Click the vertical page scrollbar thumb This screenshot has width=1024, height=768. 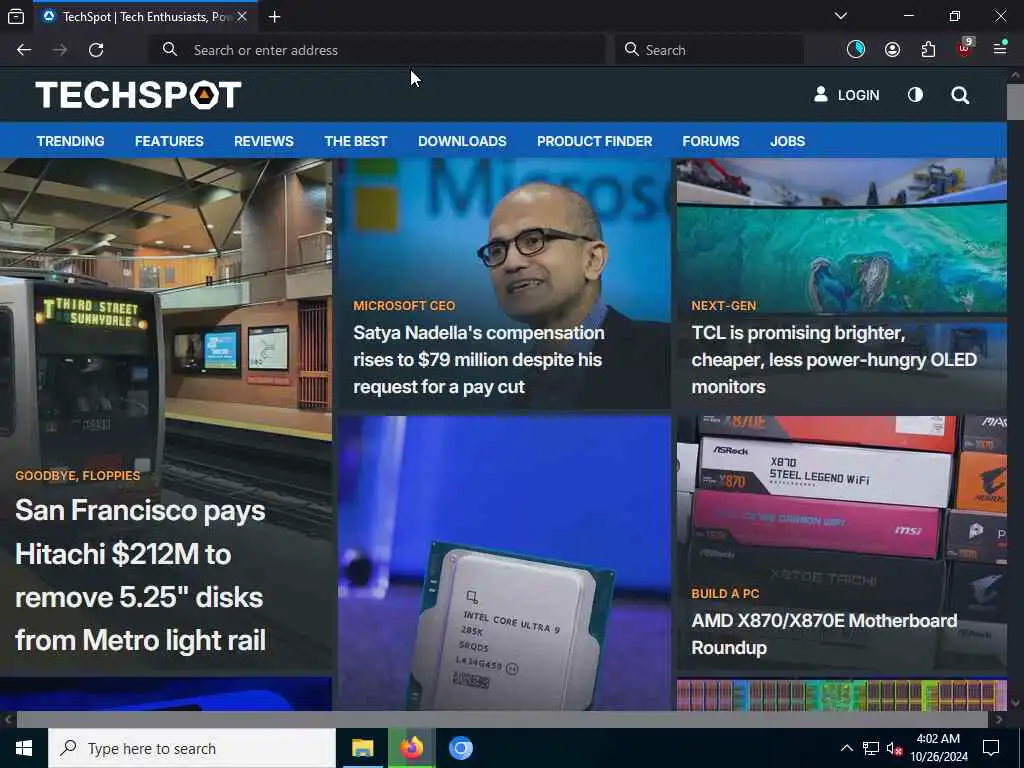tap(1015, 101)
